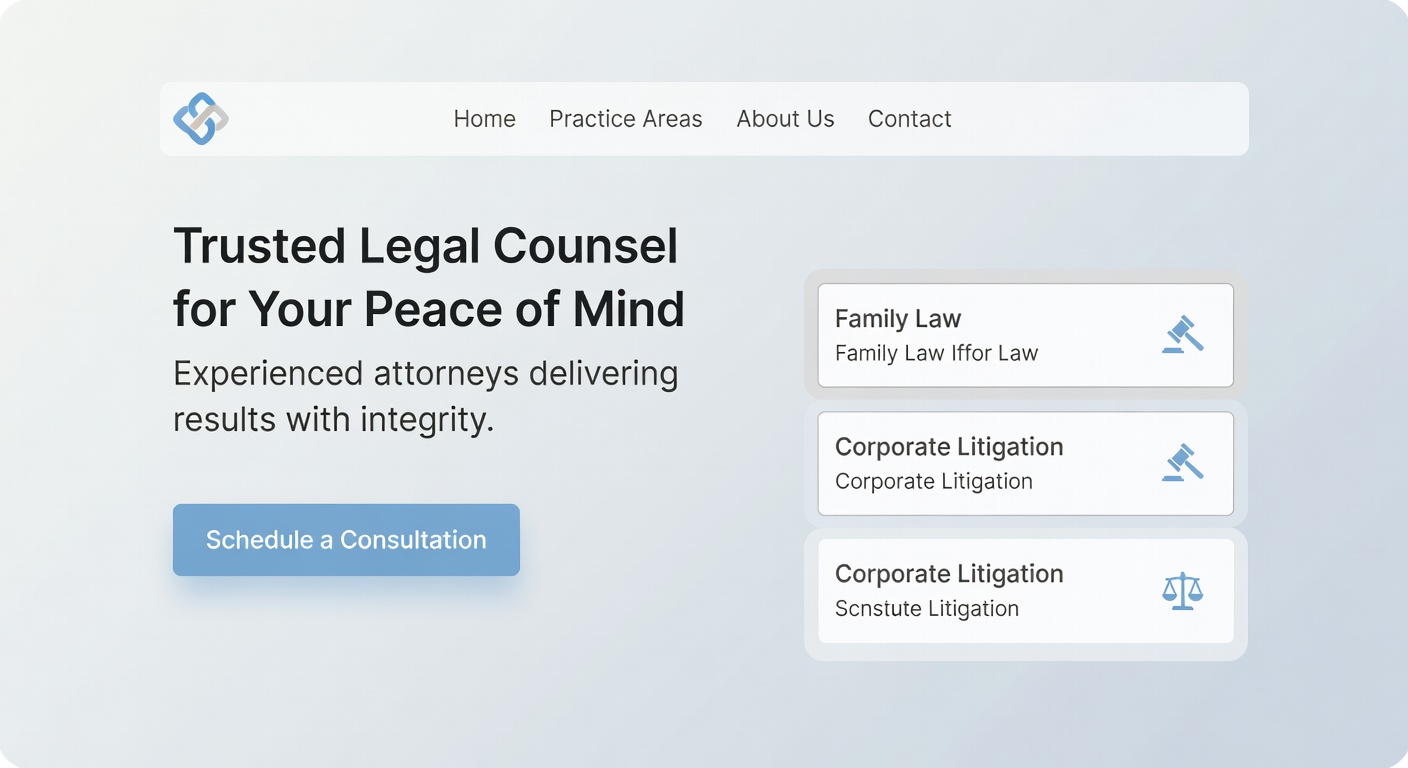
Task: Click the 'for Your Peace of Mind' line
Action: [x=428, y=309]
